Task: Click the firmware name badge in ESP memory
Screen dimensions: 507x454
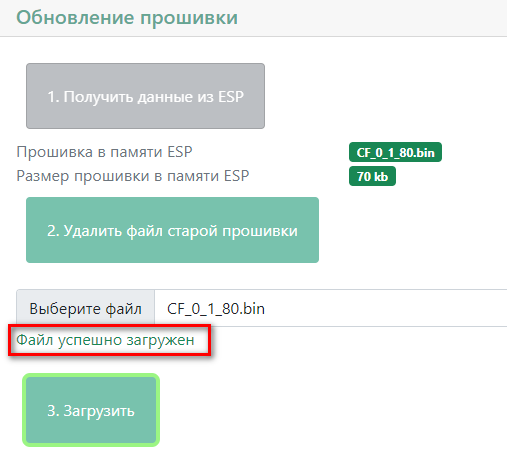Action: [395, 152]
